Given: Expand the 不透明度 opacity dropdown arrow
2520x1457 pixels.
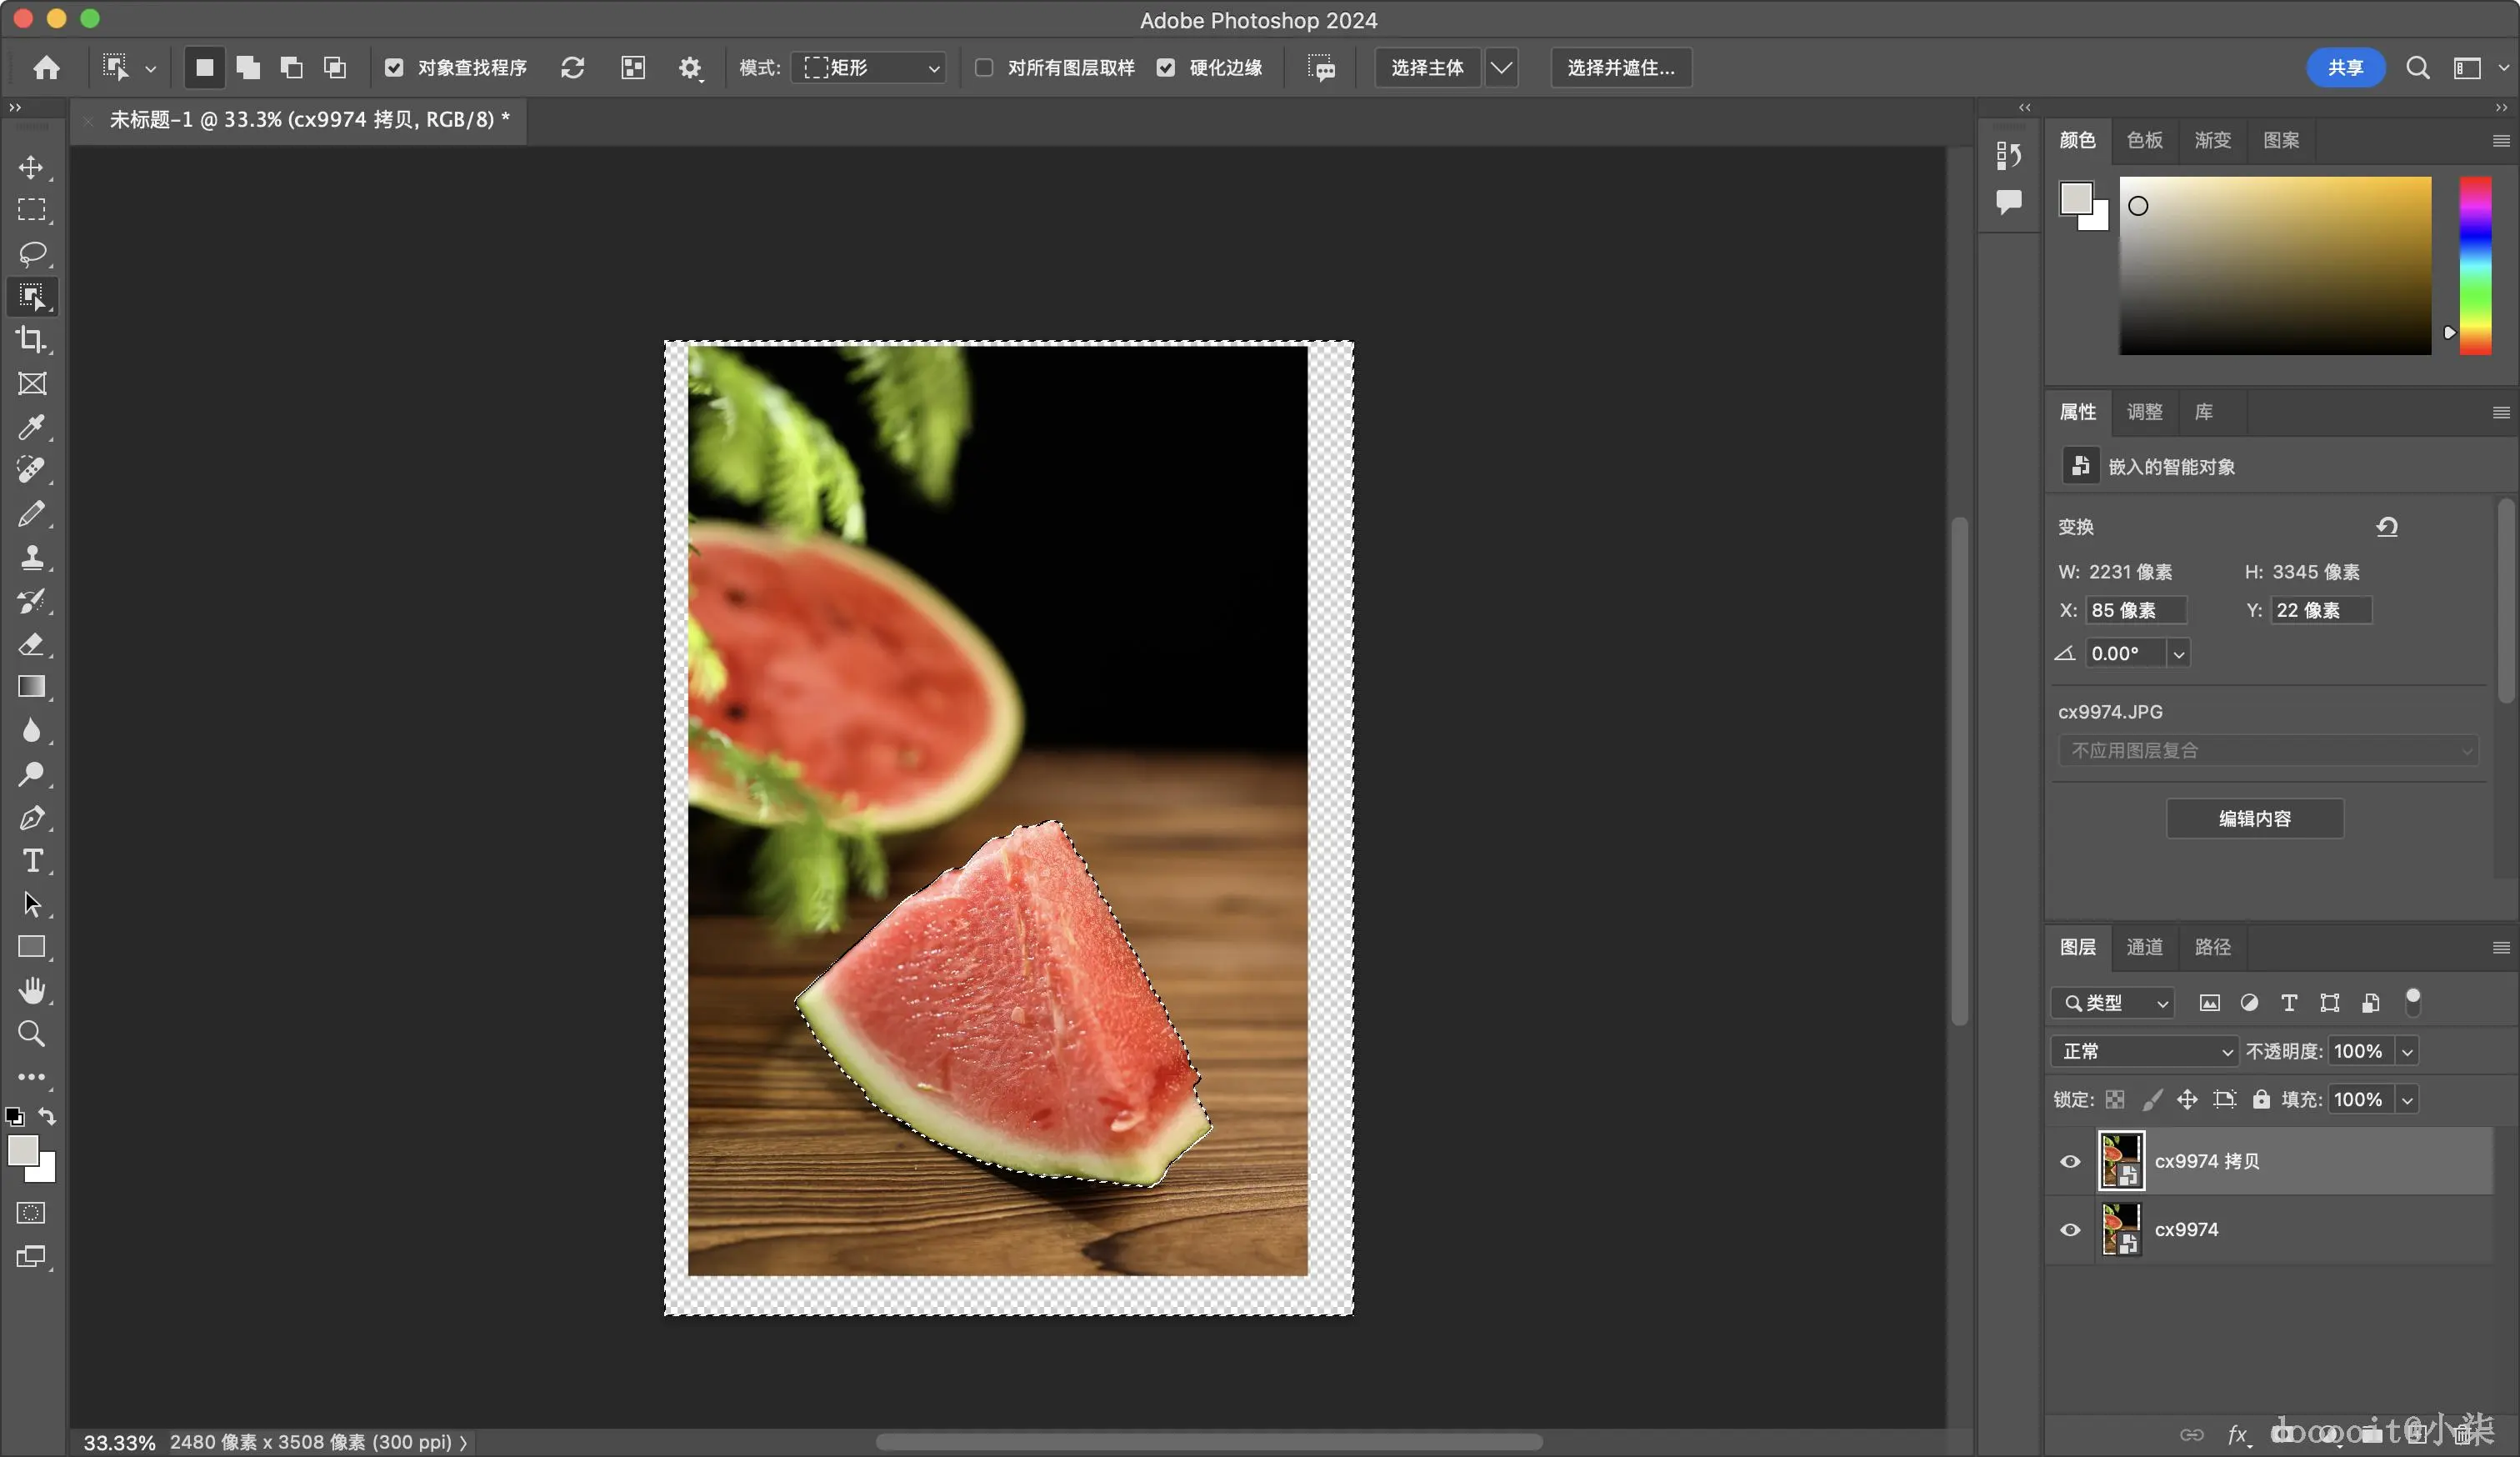Looking at the screenshot, I should click(x=2408, y=1051).
